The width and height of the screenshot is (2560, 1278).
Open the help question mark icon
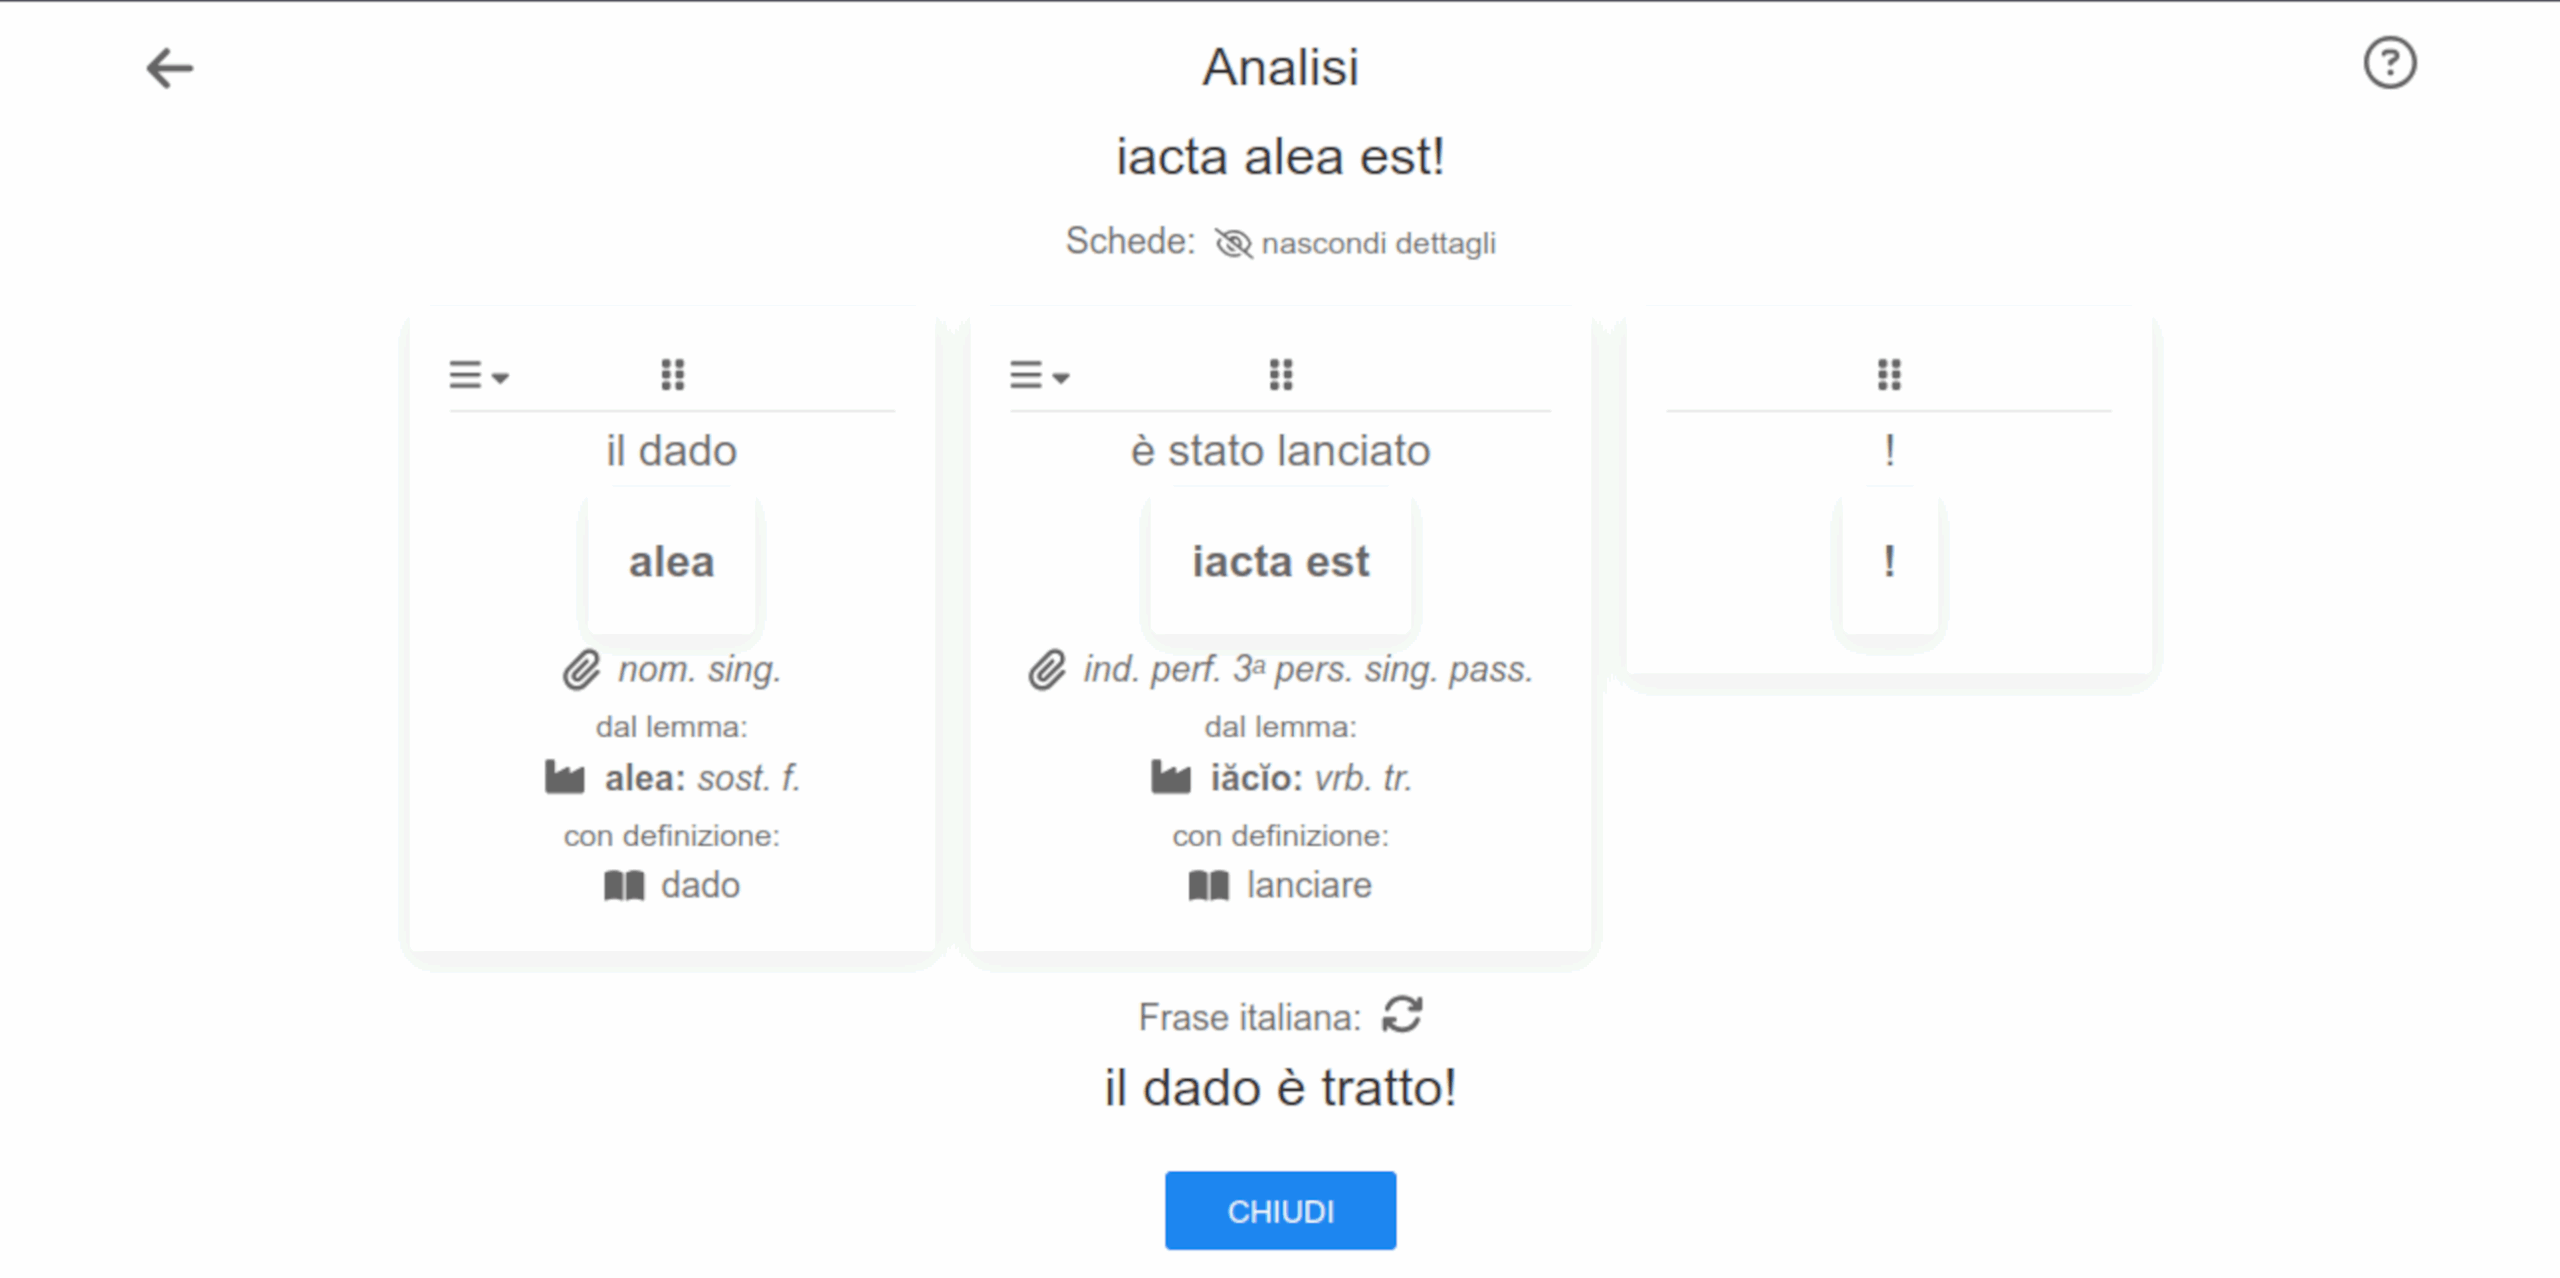point(2389,63)
